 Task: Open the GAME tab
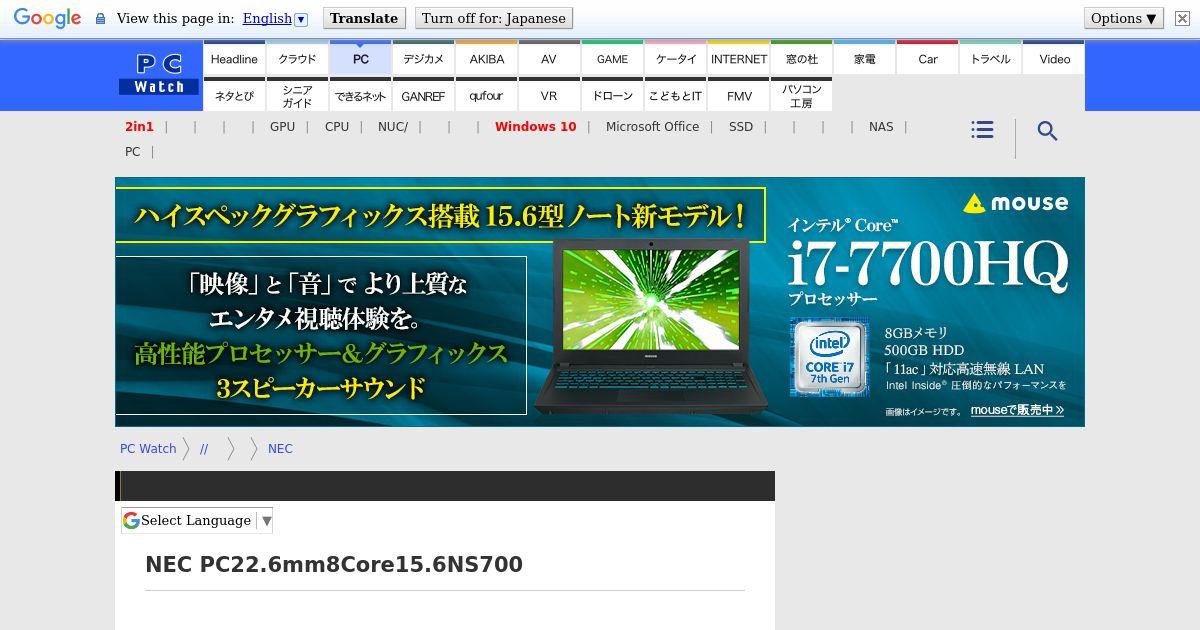tap(612, 59)
